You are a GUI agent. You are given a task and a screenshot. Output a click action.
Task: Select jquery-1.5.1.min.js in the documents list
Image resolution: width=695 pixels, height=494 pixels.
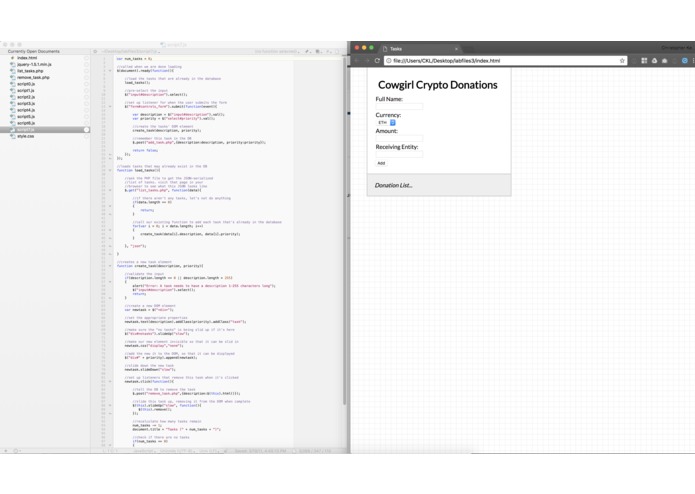point(34,64)
